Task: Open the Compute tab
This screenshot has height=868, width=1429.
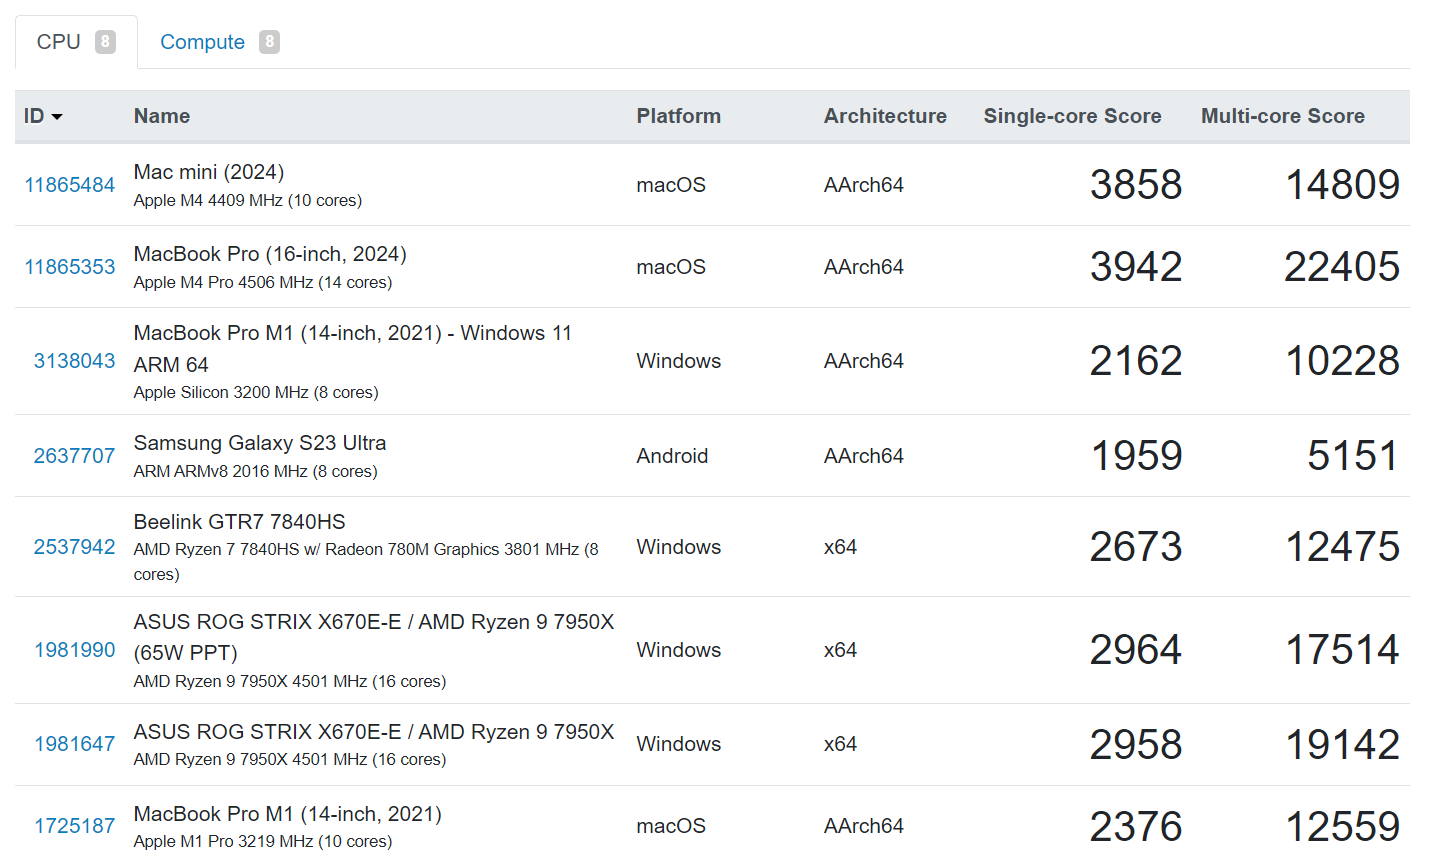Action: 219,42
